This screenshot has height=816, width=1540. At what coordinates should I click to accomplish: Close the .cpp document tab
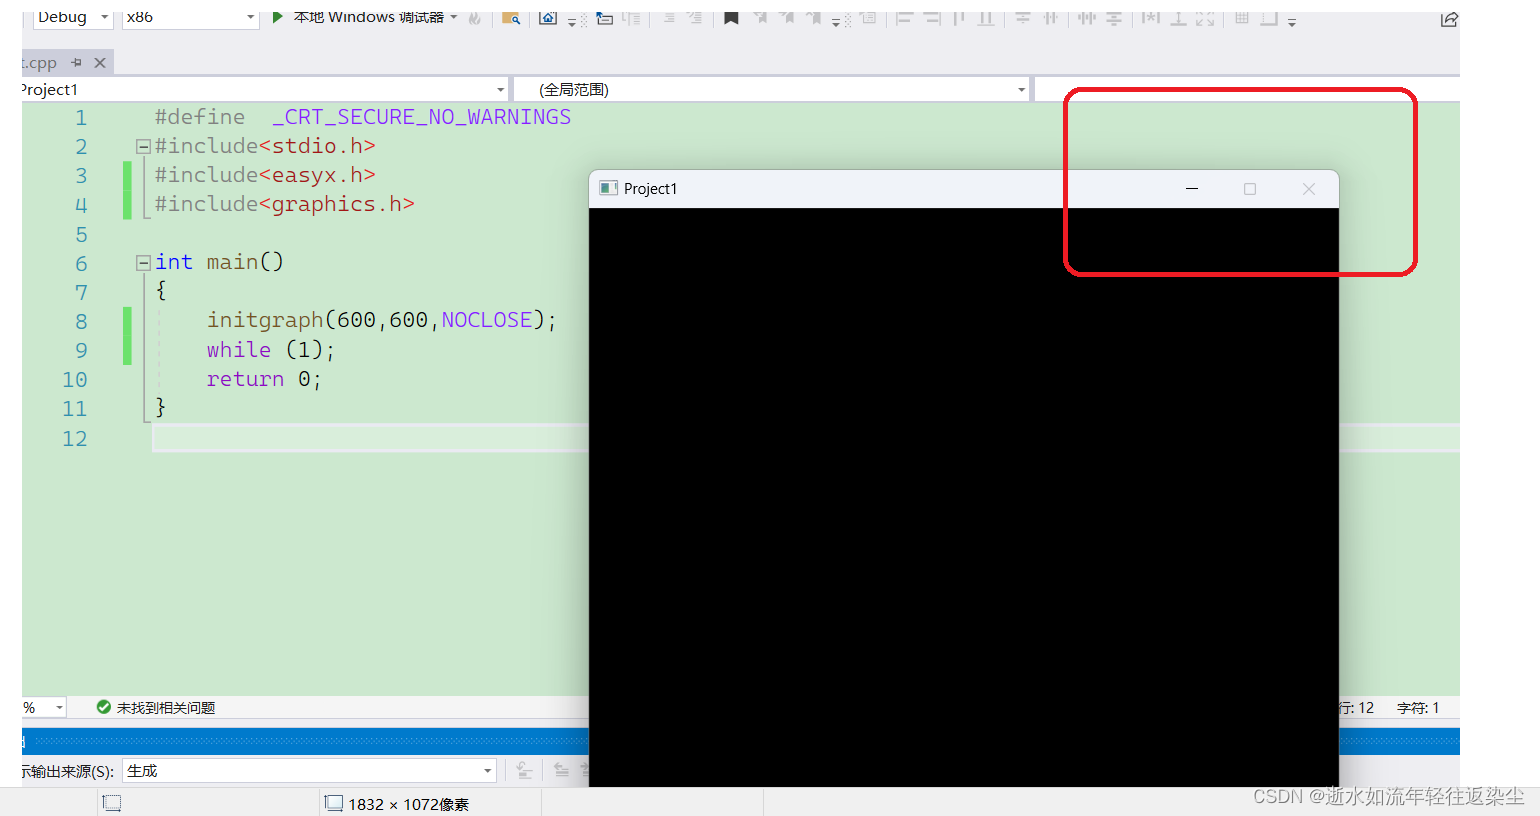tap(100, 63)
